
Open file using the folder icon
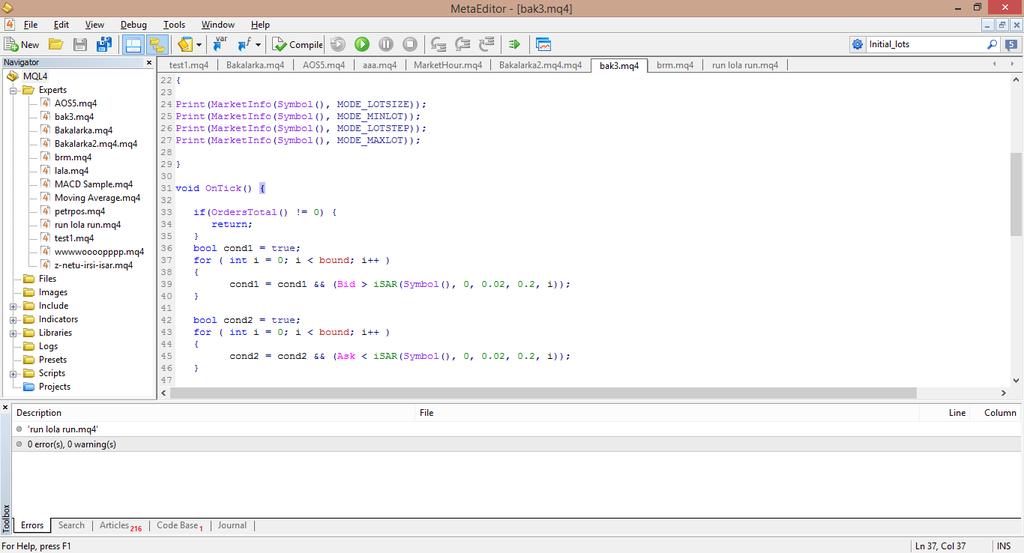coord(56,44)
